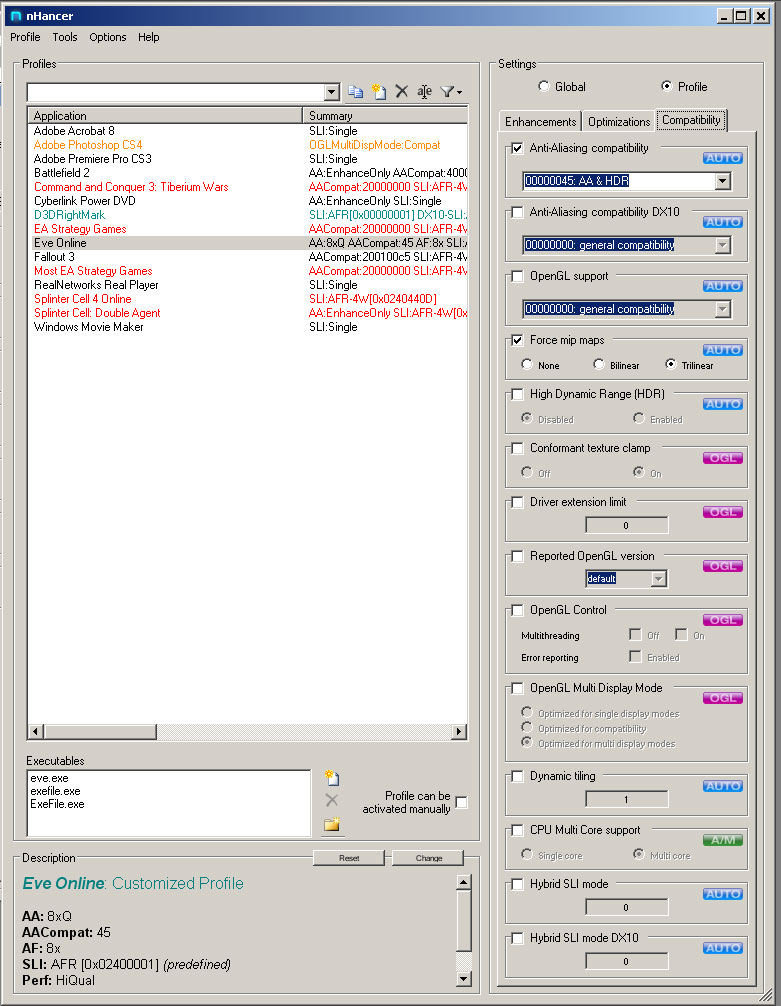
Task: Open the Options menu
Action: click(x=108, y=37)
